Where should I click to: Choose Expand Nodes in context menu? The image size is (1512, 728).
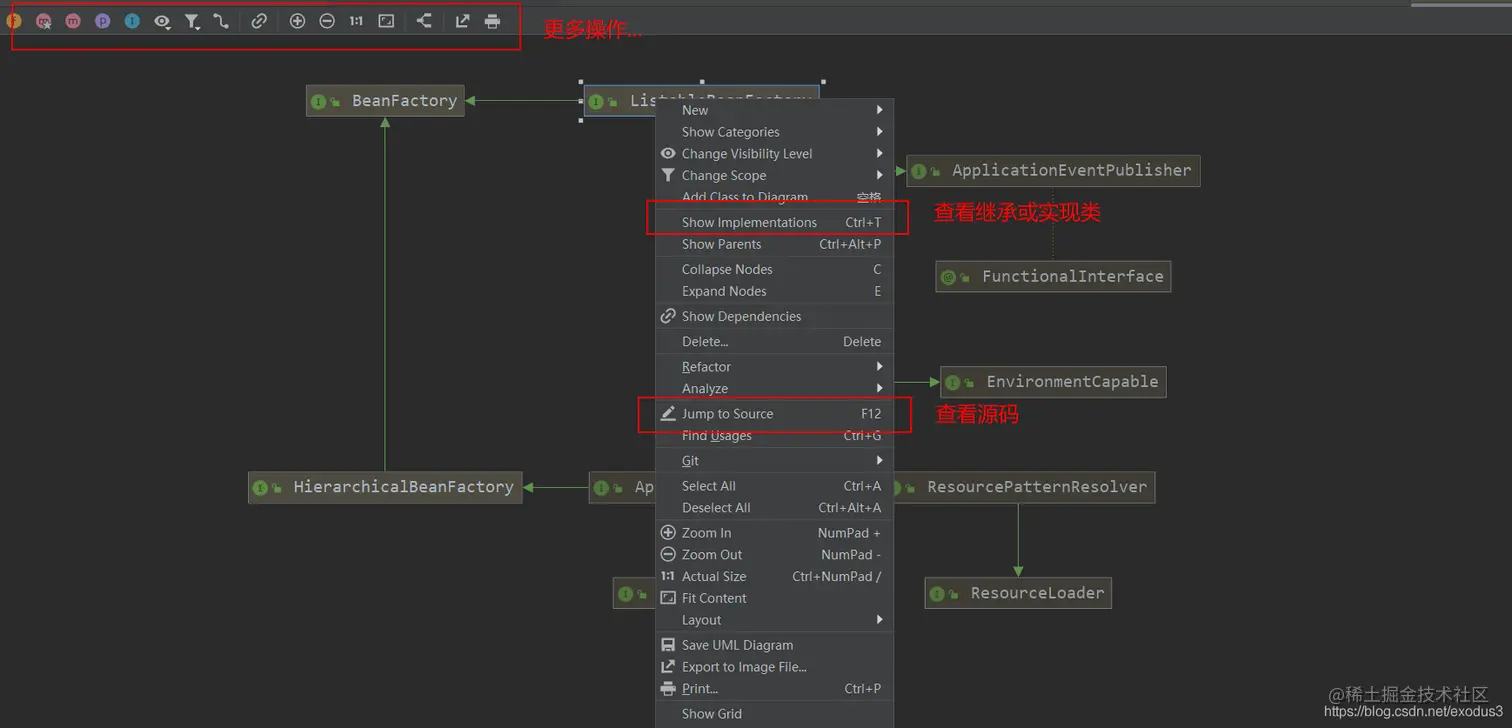tap(774, 291)
